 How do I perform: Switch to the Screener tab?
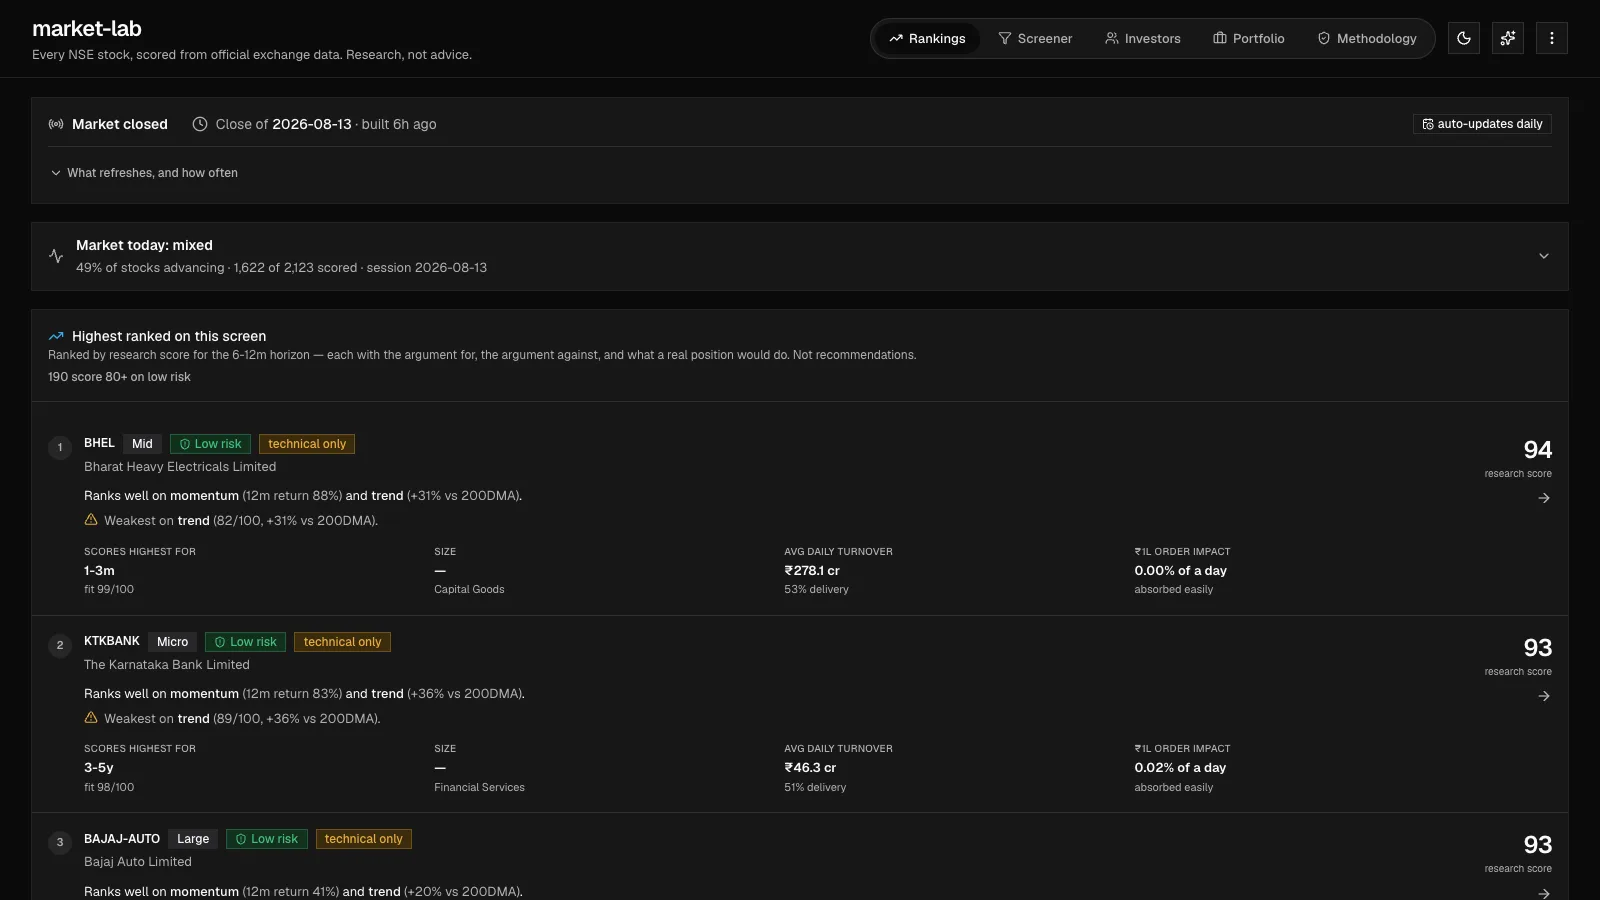coord(1035,38)
